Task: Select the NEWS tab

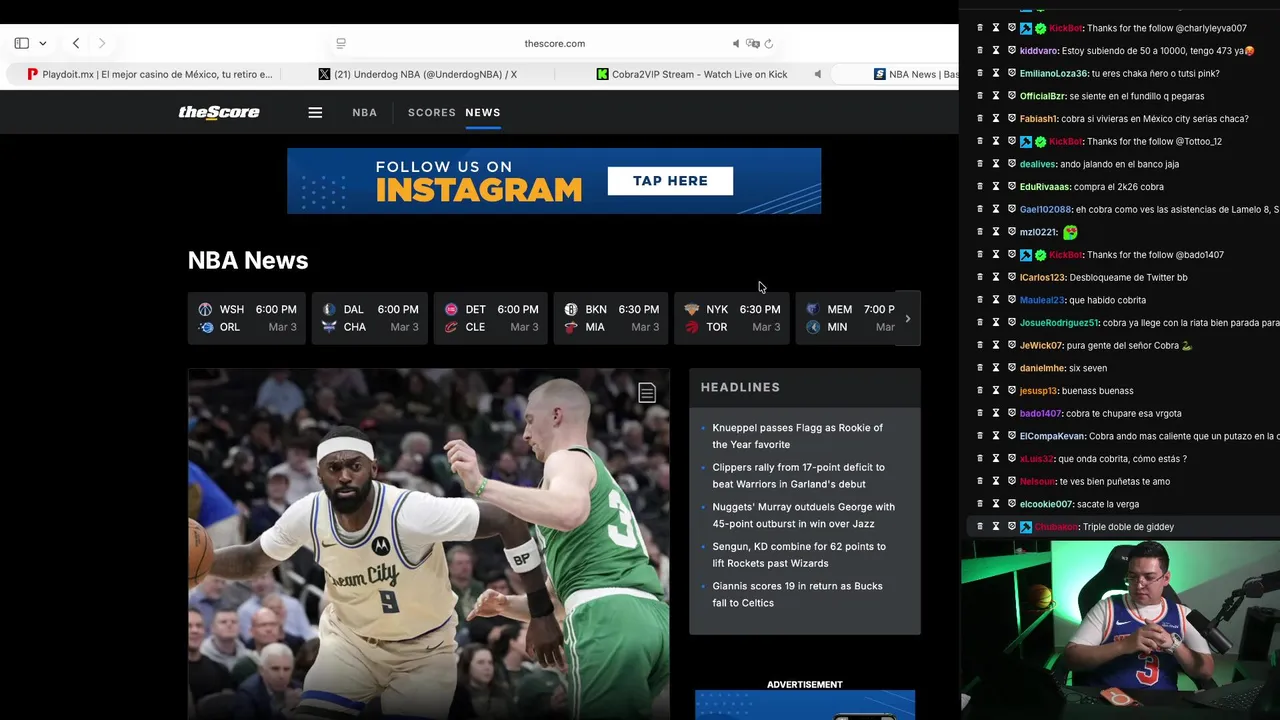Action: click(x=483, y=112)
